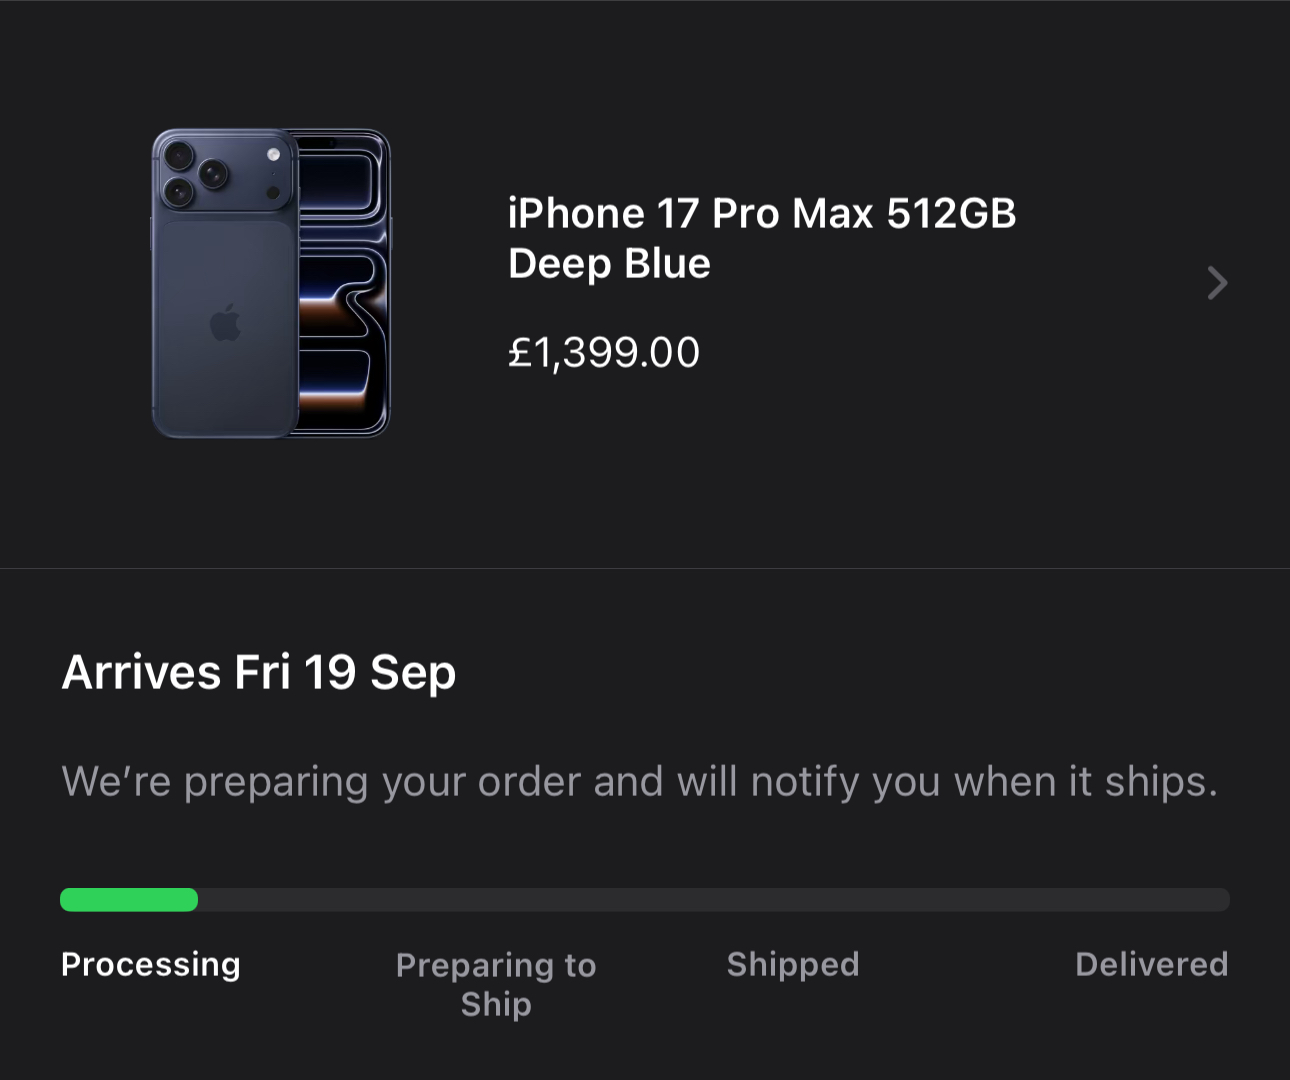This screenshot has height=1080, width=1290.
Task: Open order item details chevron arrow
Action: 1216,283
